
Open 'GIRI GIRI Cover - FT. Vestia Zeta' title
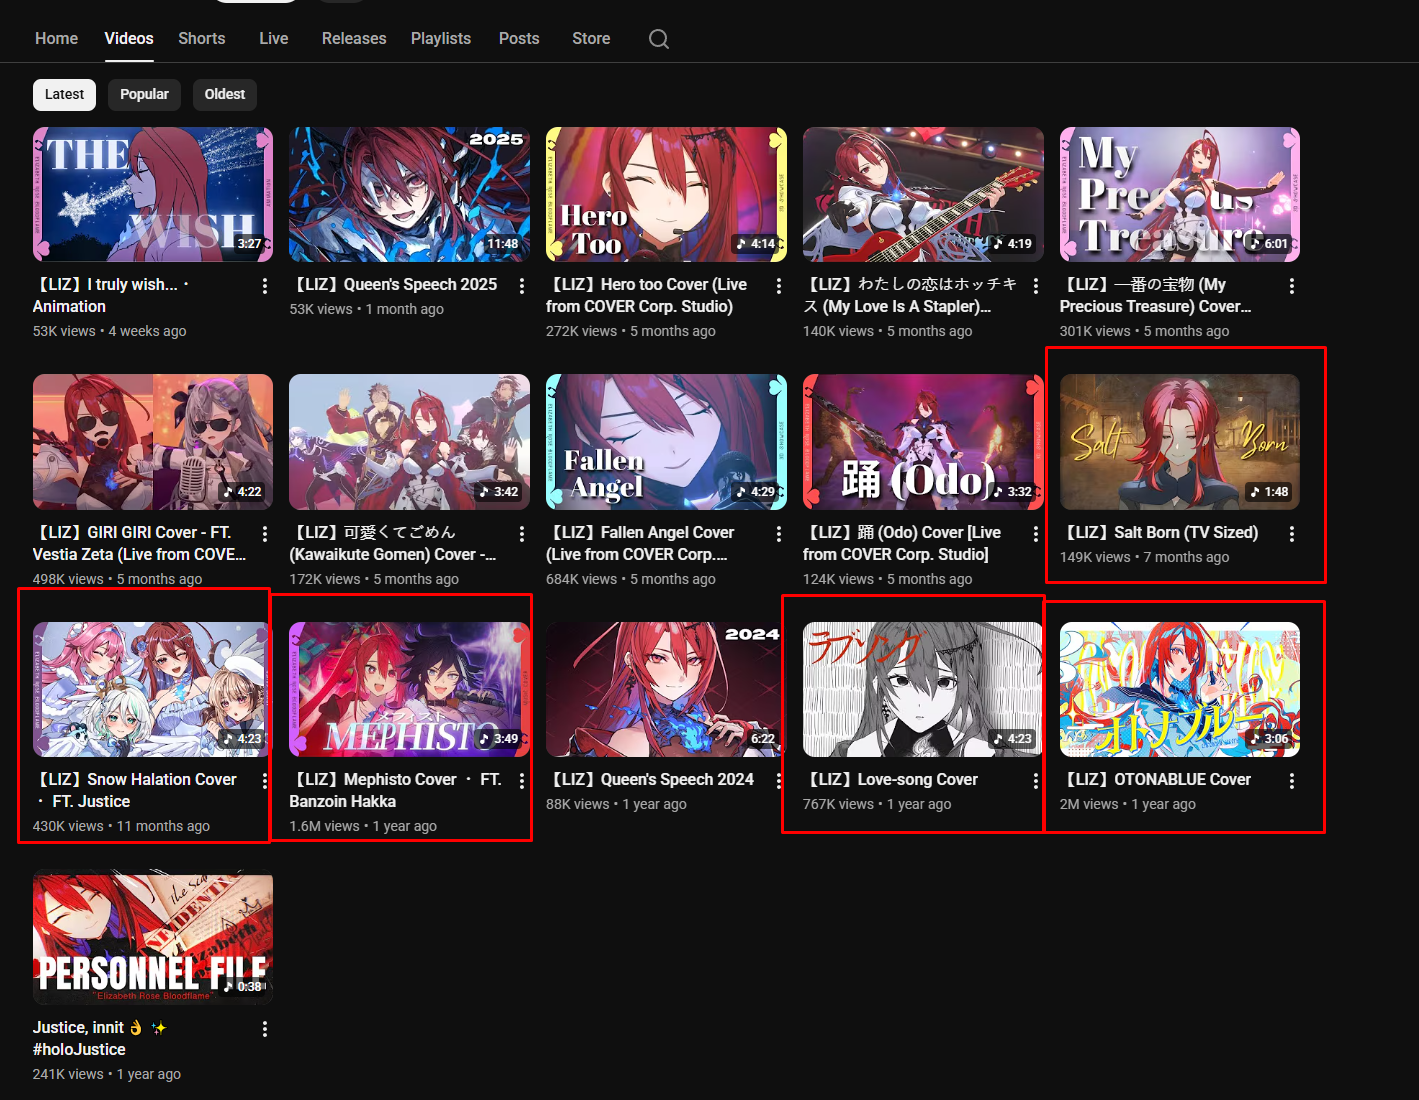tap(139, 543)
